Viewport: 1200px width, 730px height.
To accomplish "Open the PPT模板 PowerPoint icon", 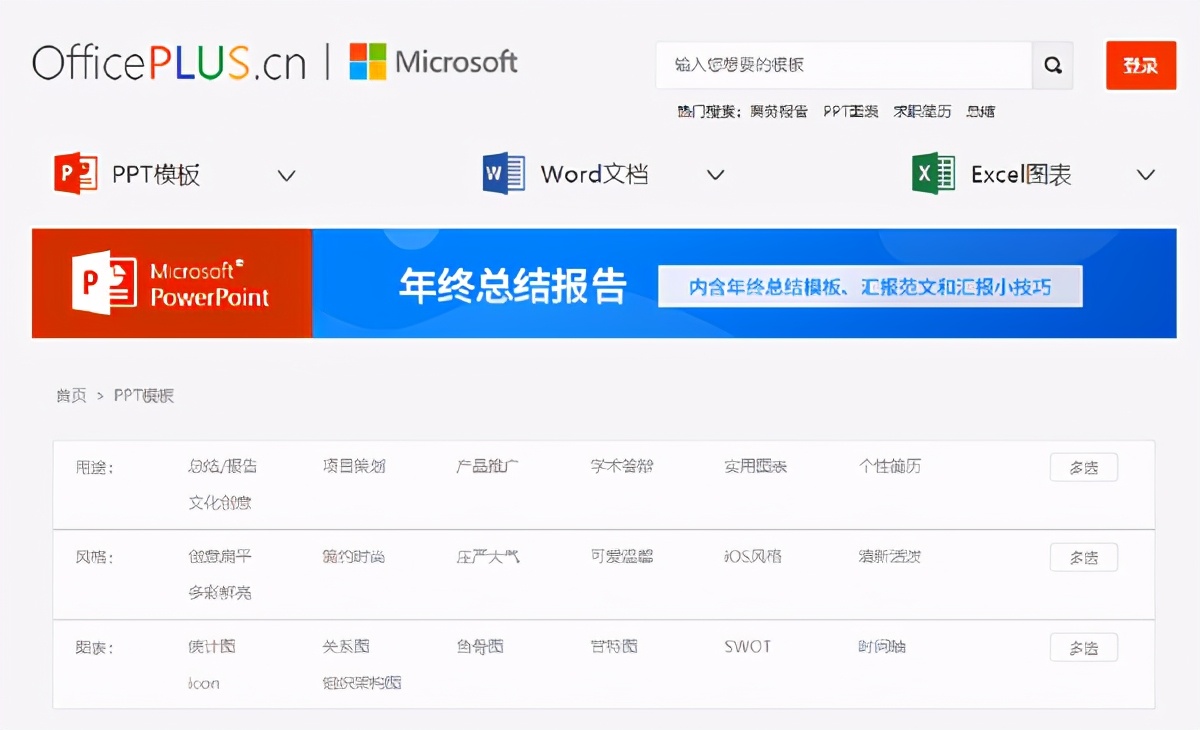I will [x=74, y=172].
